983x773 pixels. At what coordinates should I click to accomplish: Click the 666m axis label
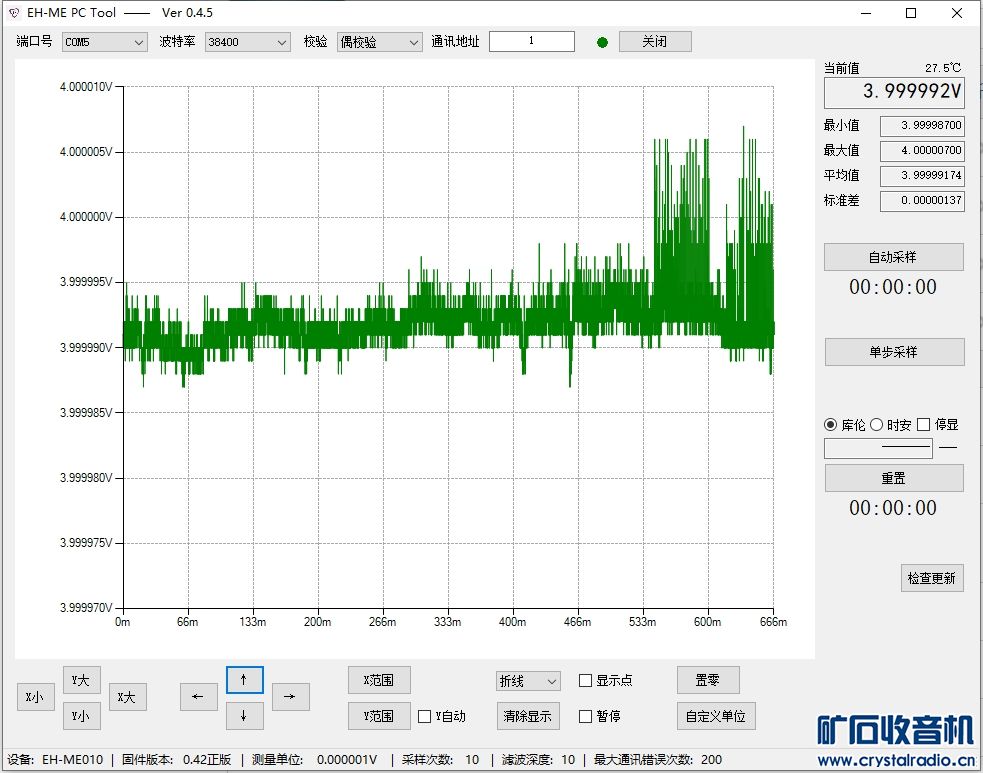[x=774, y=622]
